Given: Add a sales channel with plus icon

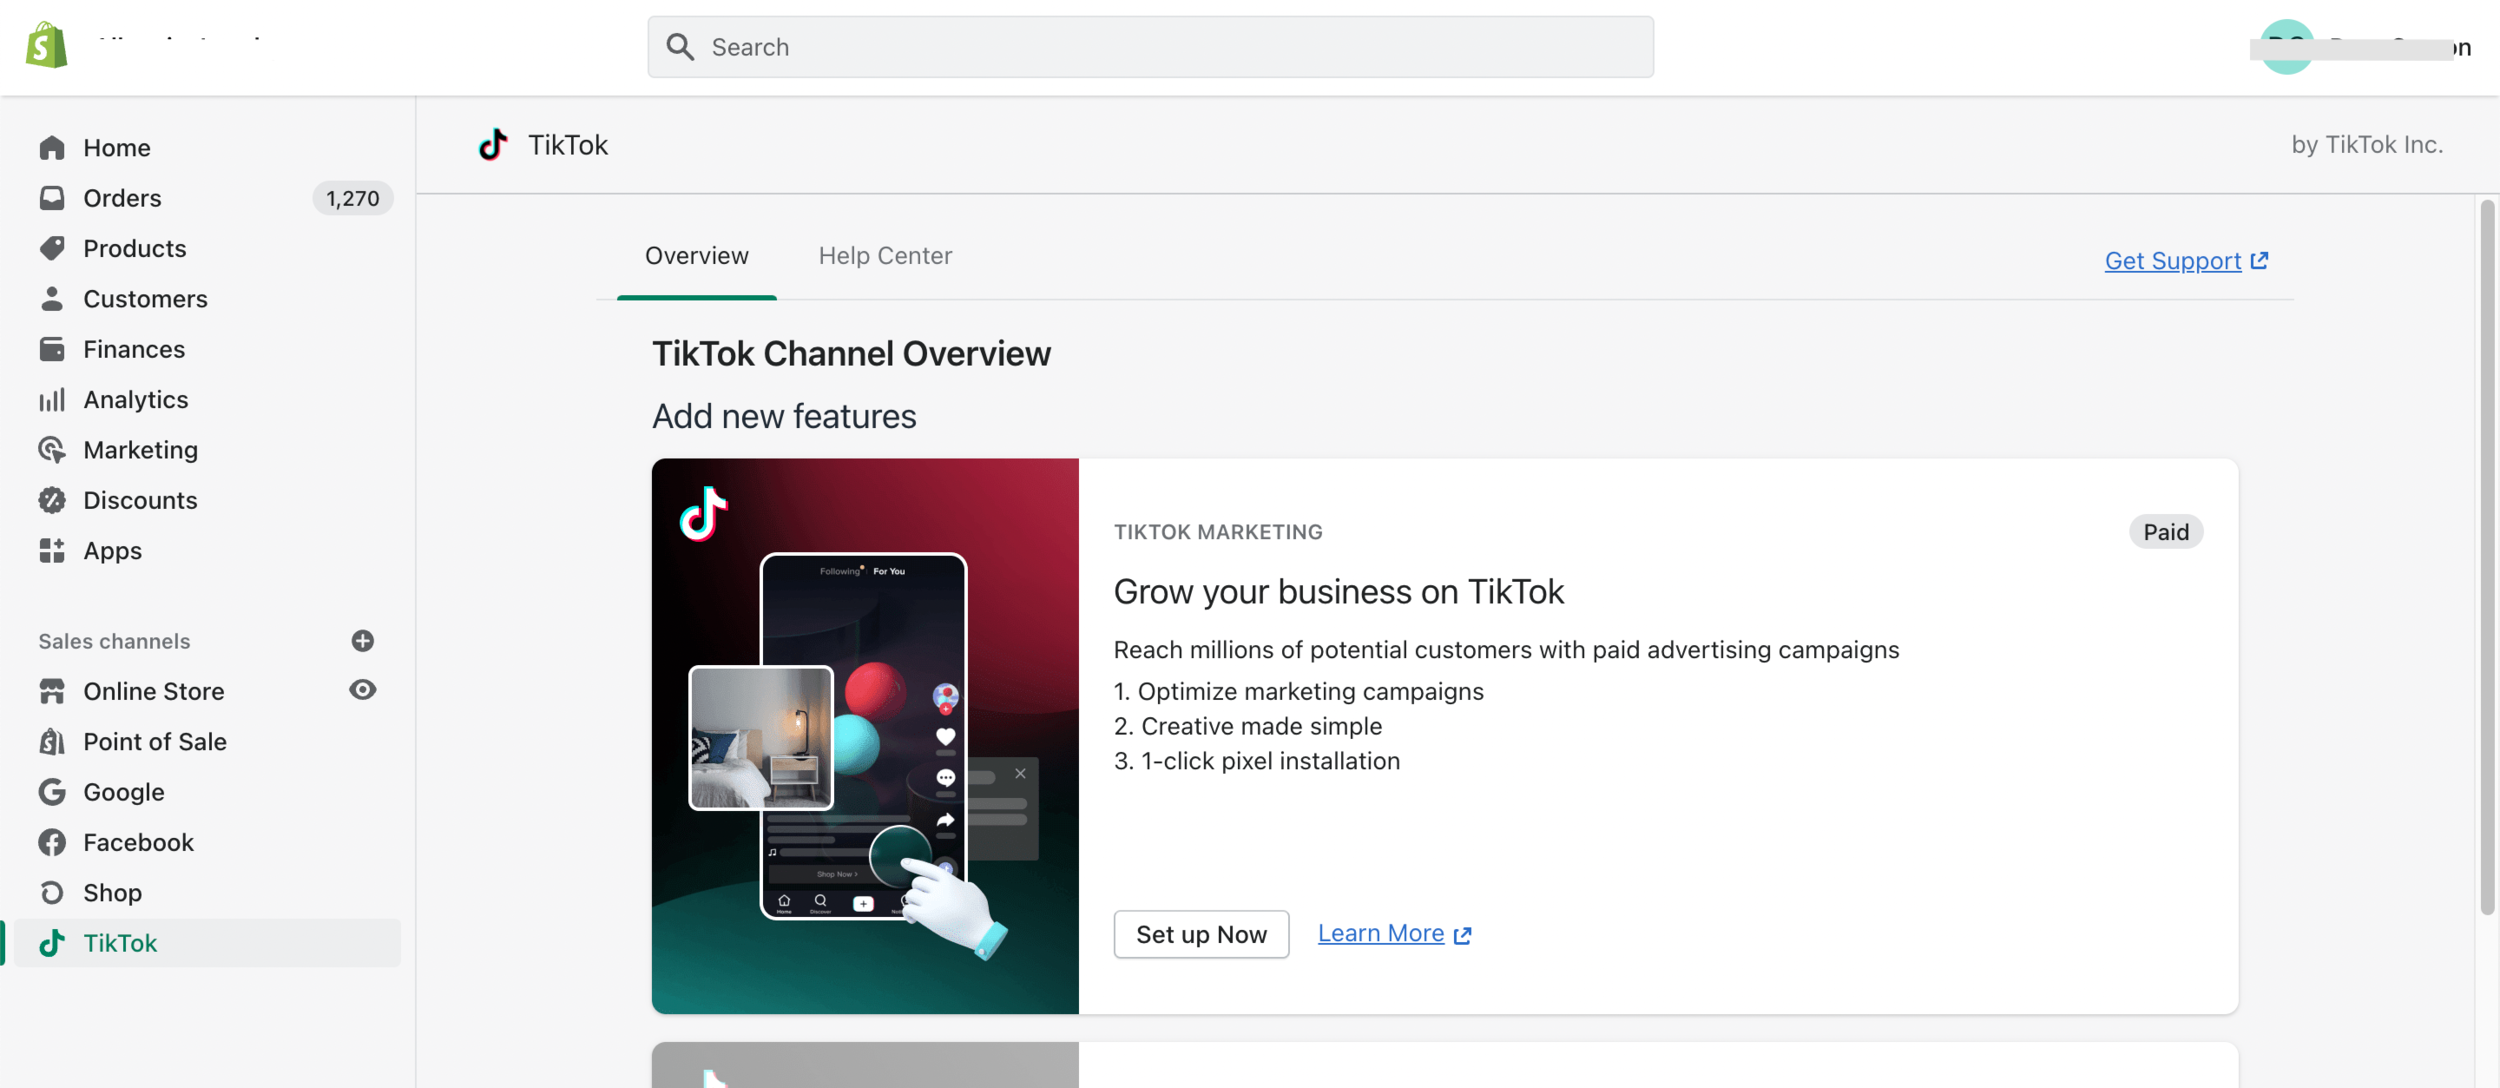Looking at the screenshot, I should [x=363, y=640].
